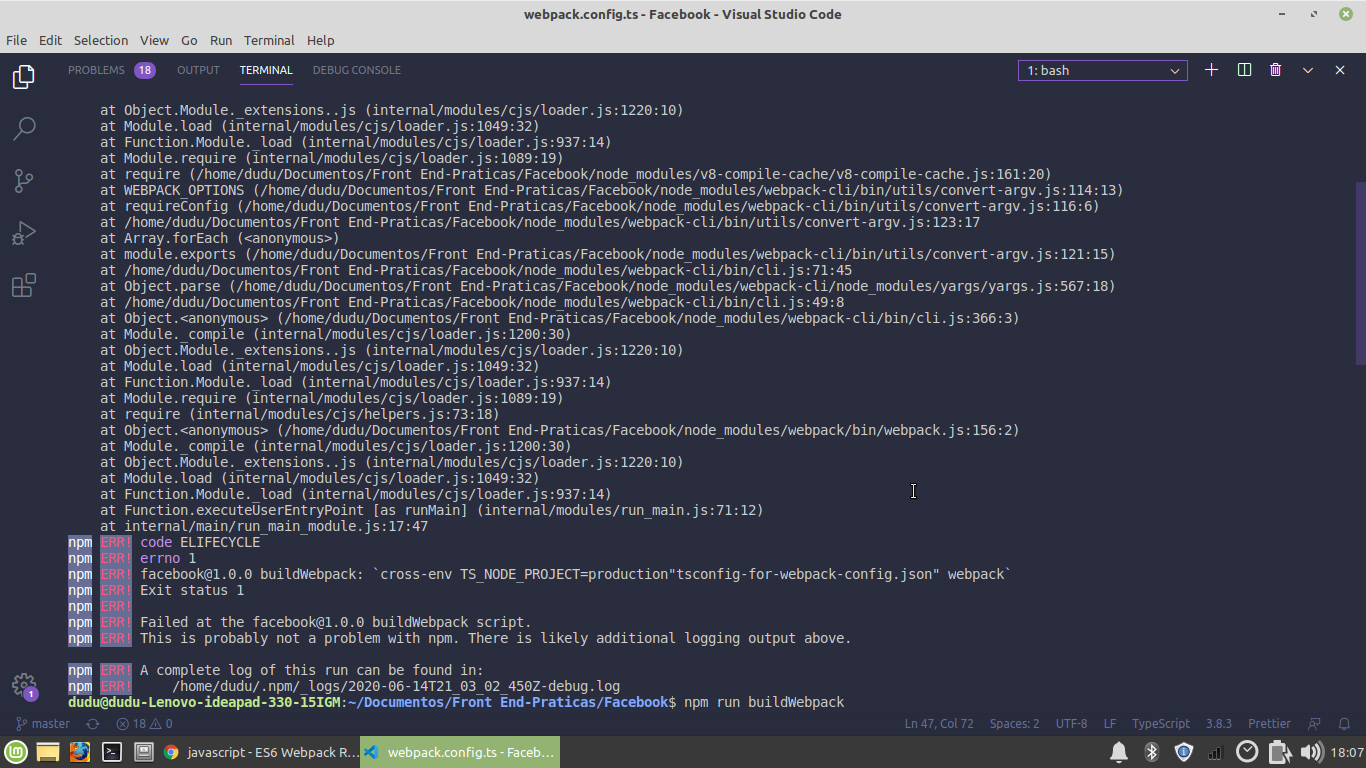
Task: Open the network tray icon
Action: [x=1215, y=752]
